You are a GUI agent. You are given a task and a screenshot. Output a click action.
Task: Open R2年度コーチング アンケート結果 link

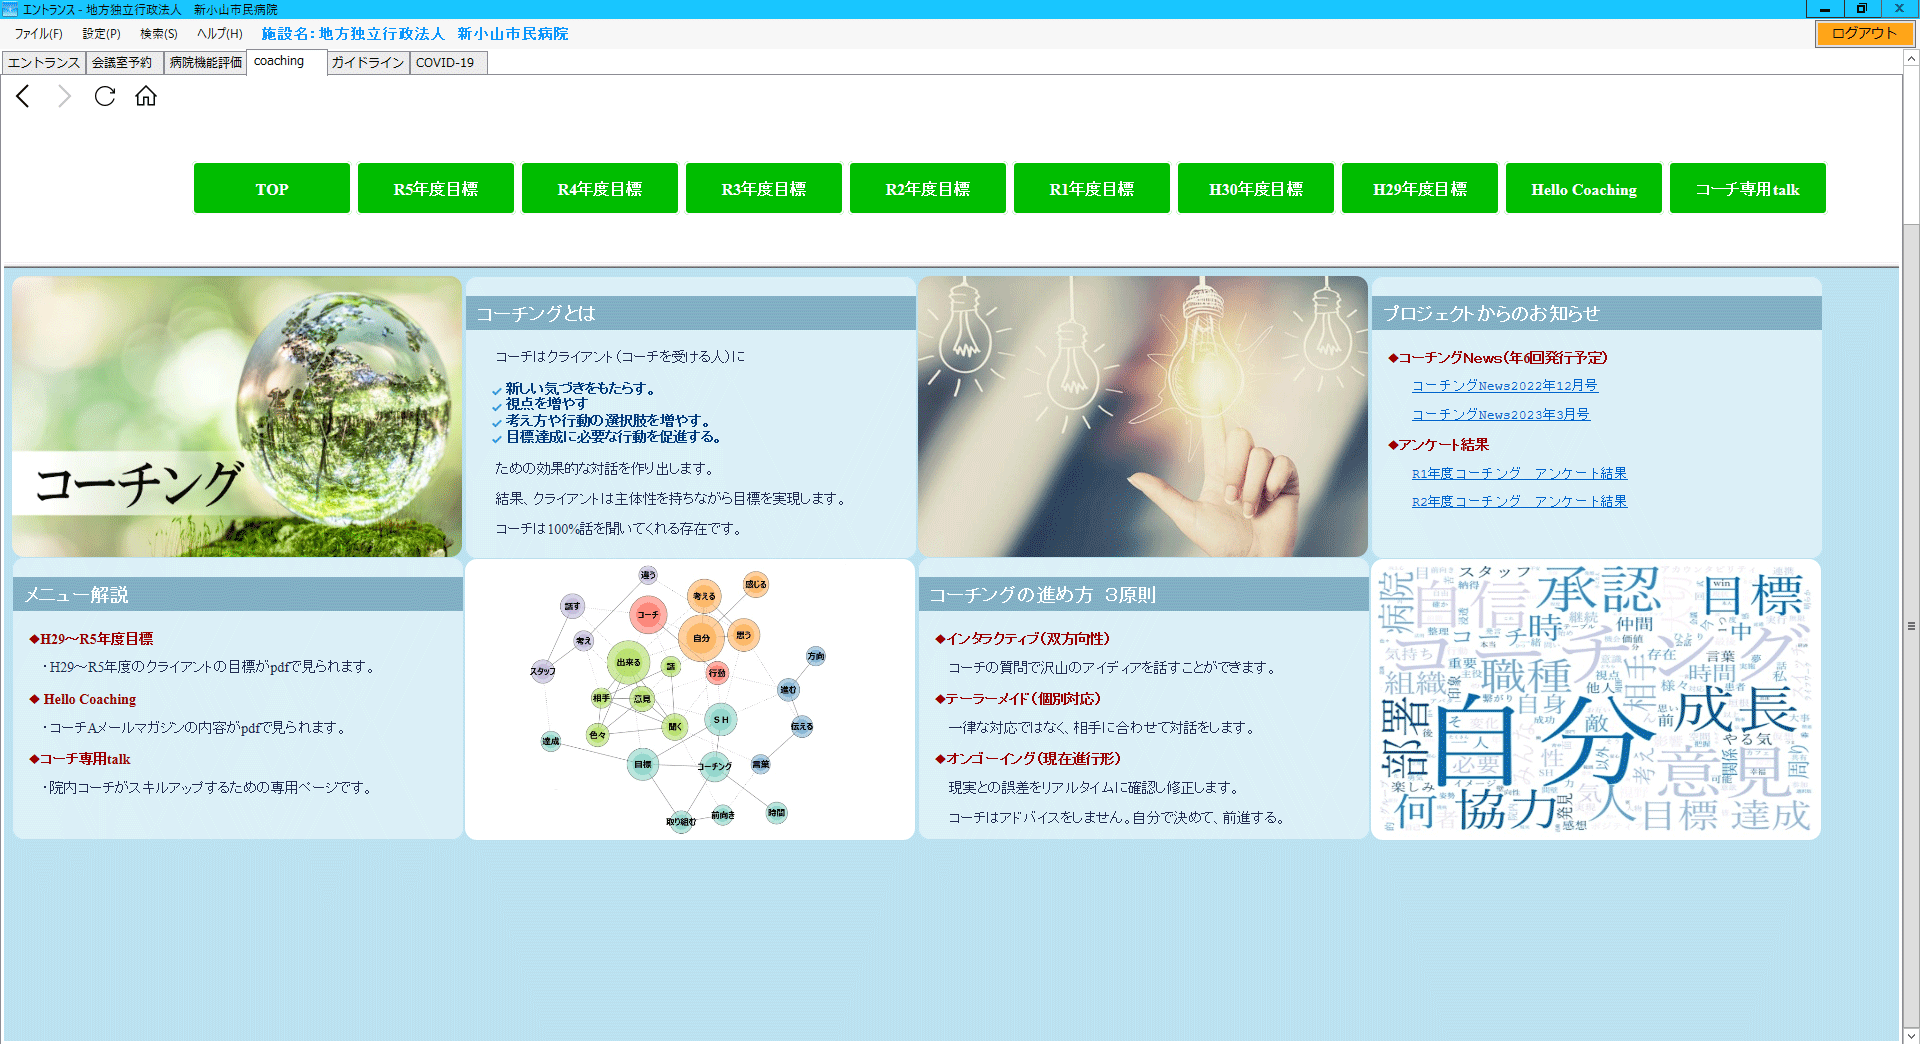pyautogui.click(x=1519, y=502)
